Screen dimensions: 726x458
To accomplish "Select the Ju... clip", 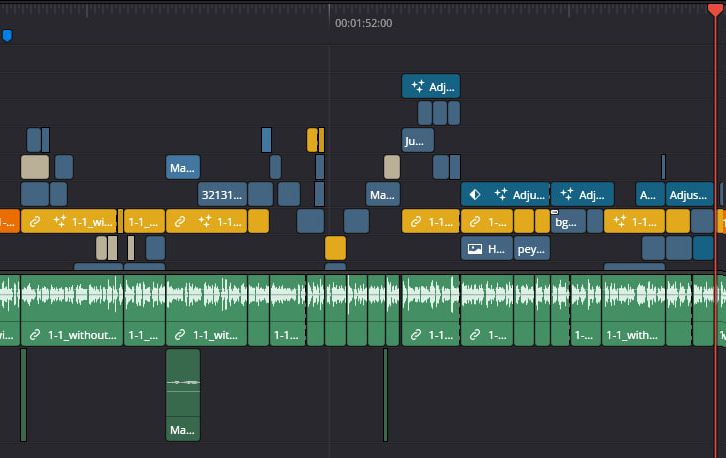I will click(418, 140).
